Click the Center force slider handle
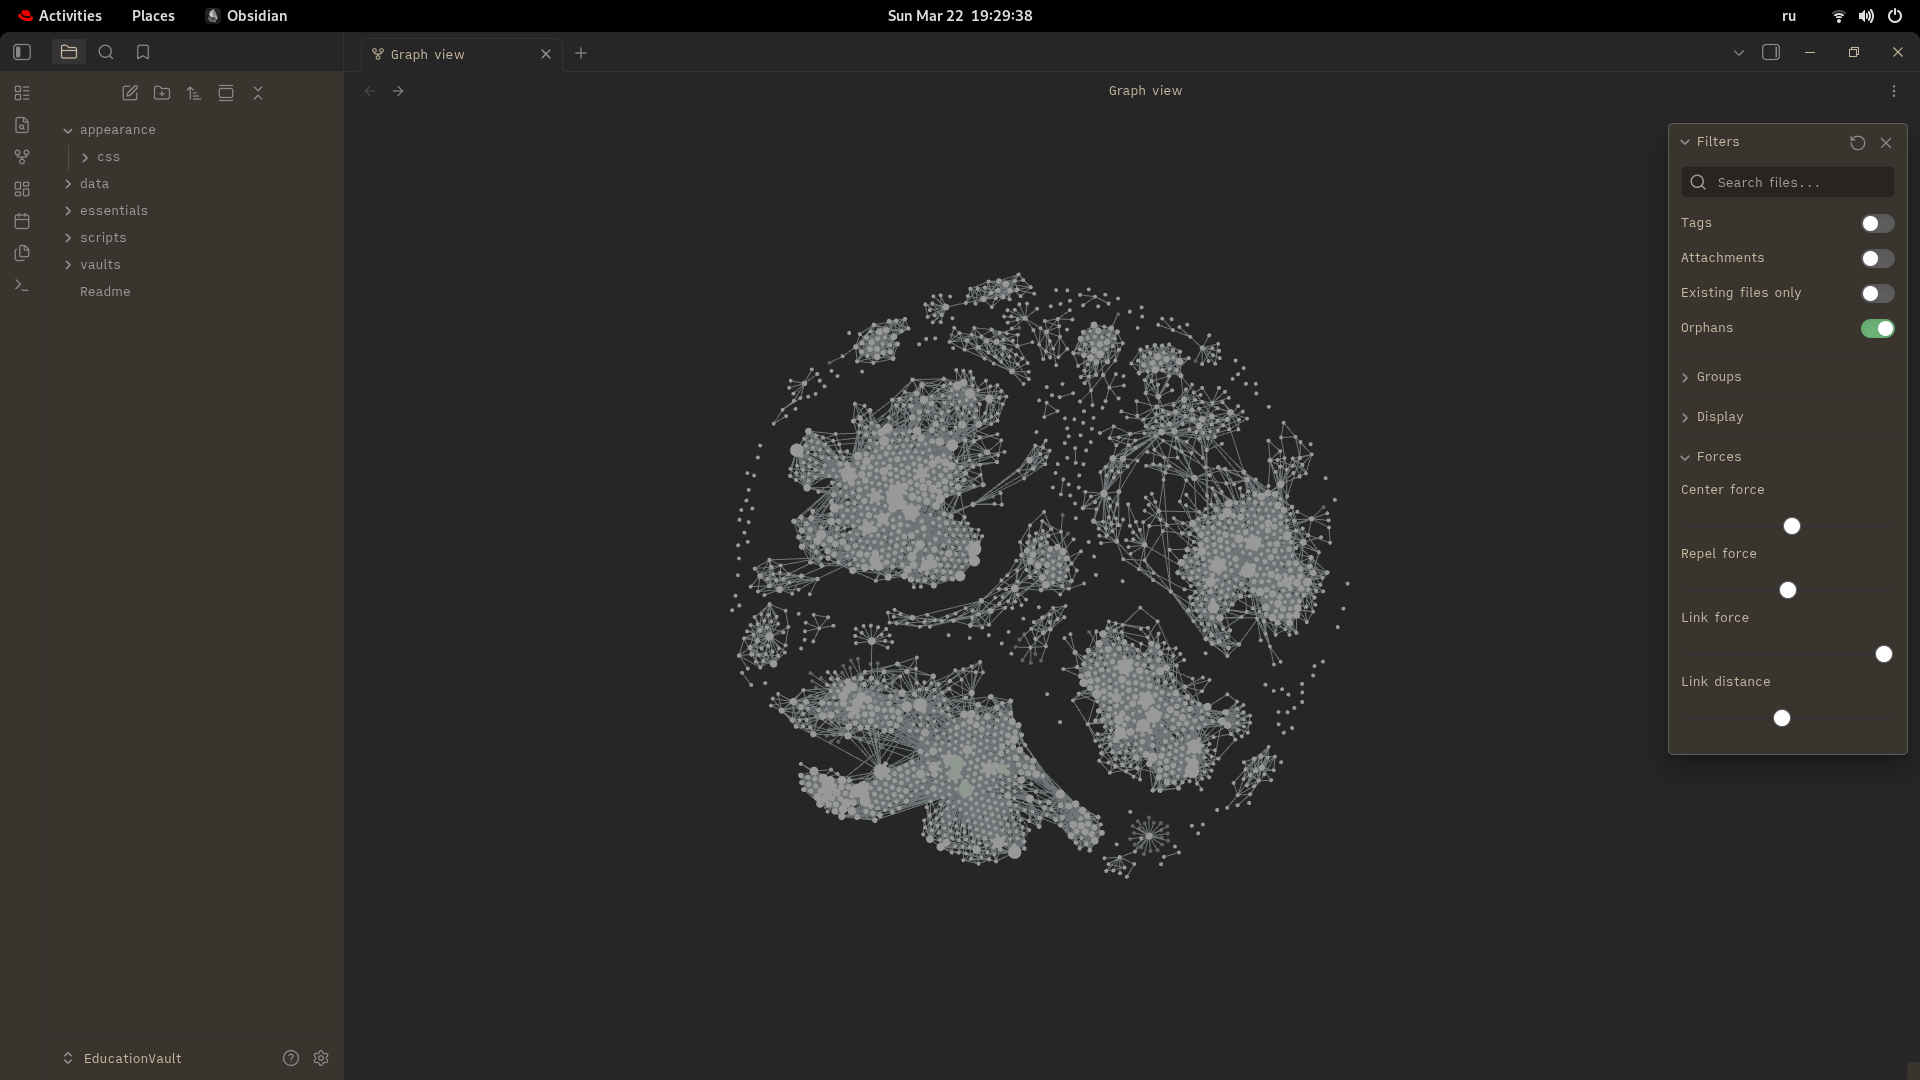This screenshot has height=1080, width=1920. point(1792,526)
